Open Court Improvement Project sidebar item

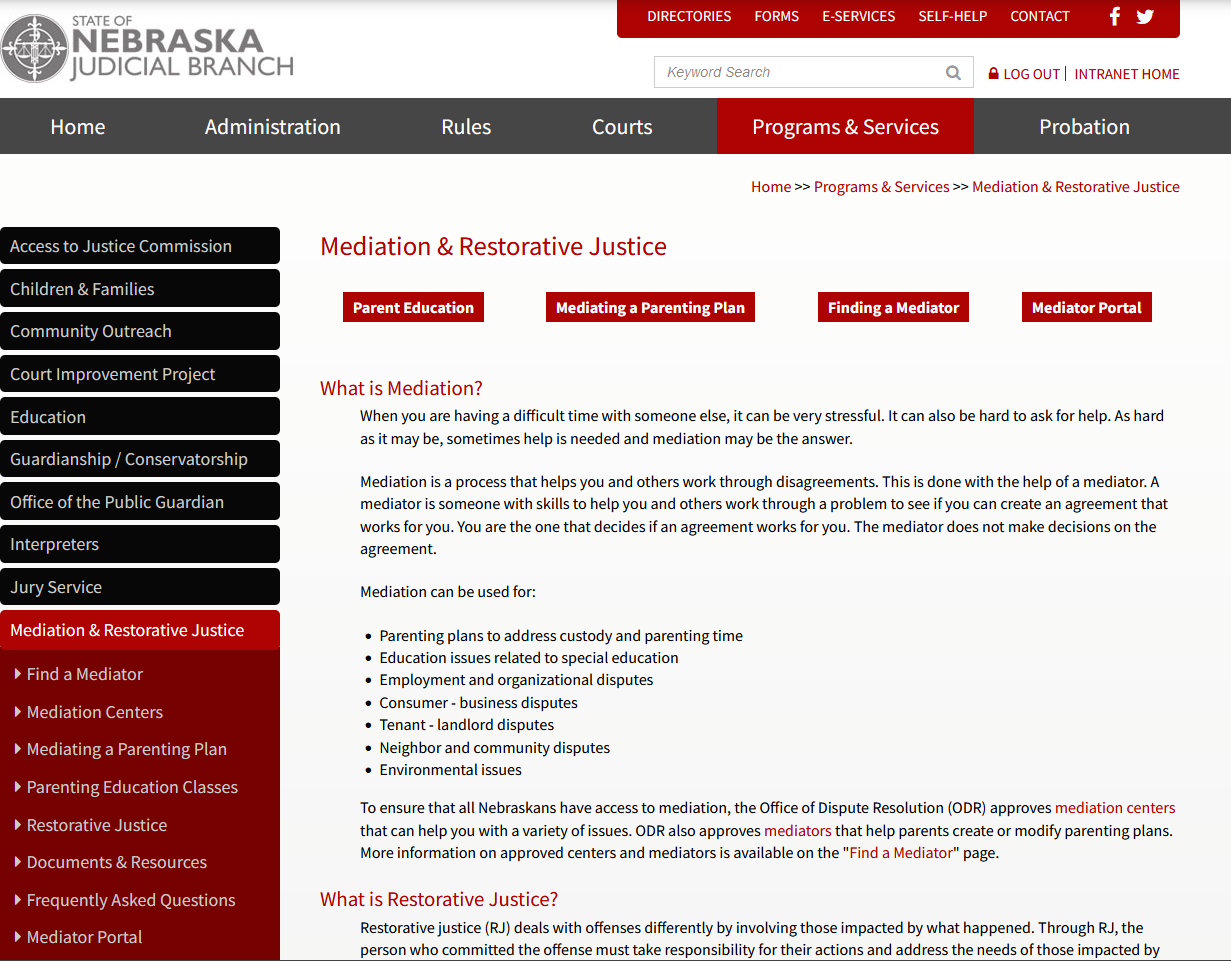click(x=140, y=374)
